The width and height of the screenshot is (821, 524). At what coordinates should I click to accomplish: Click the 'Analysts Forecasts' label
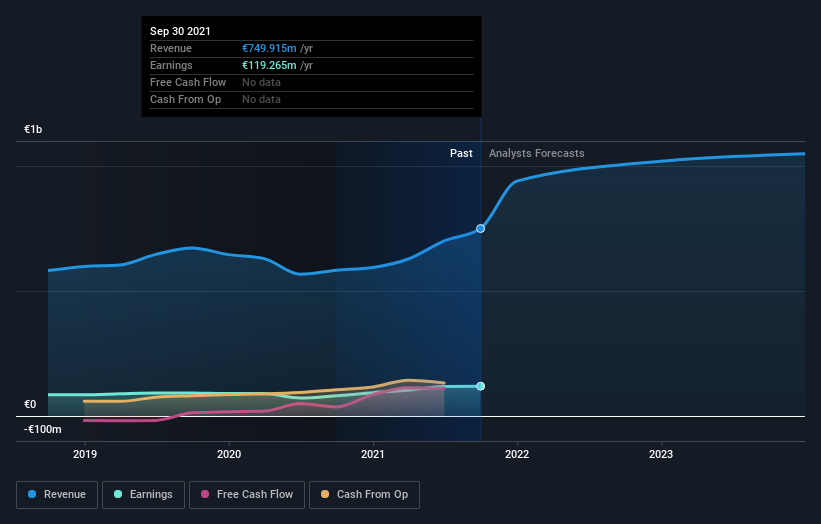pyautogui.click(x=537, y=153)
